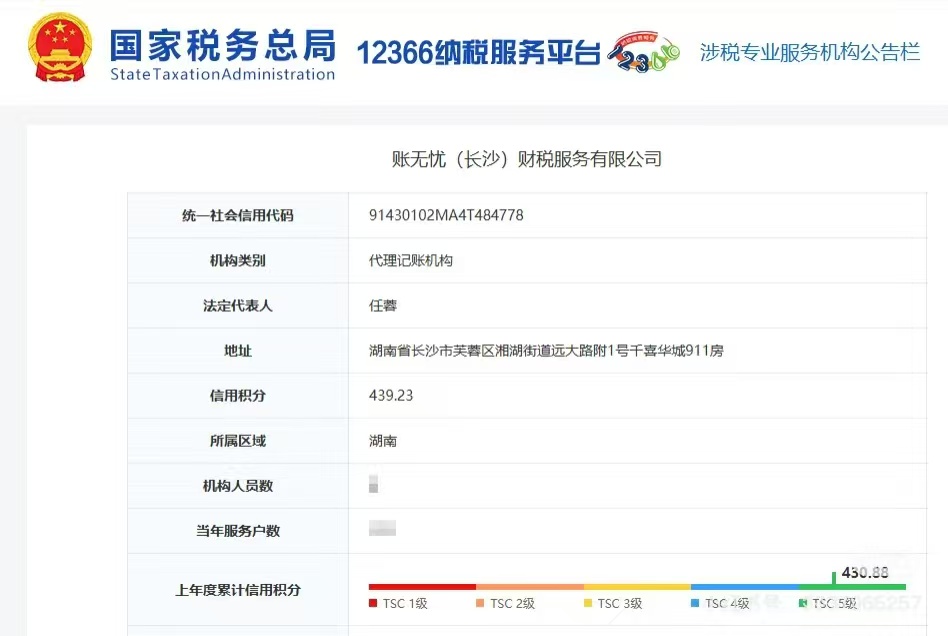948x636 pixels.
Task: Click the company name 账无忧（长沙）财税服务有限公司
Action: point(526,159)
